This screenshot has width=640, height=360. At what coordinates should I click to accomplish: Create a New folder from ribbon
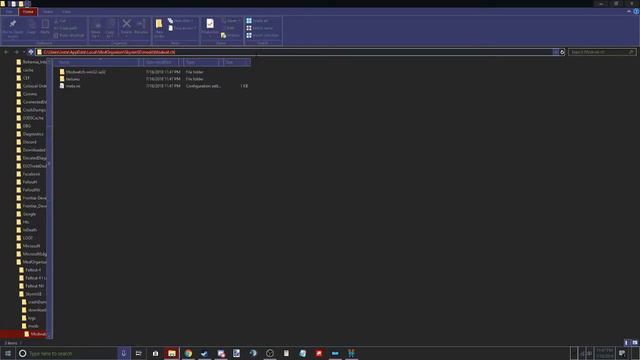point(159,29)
